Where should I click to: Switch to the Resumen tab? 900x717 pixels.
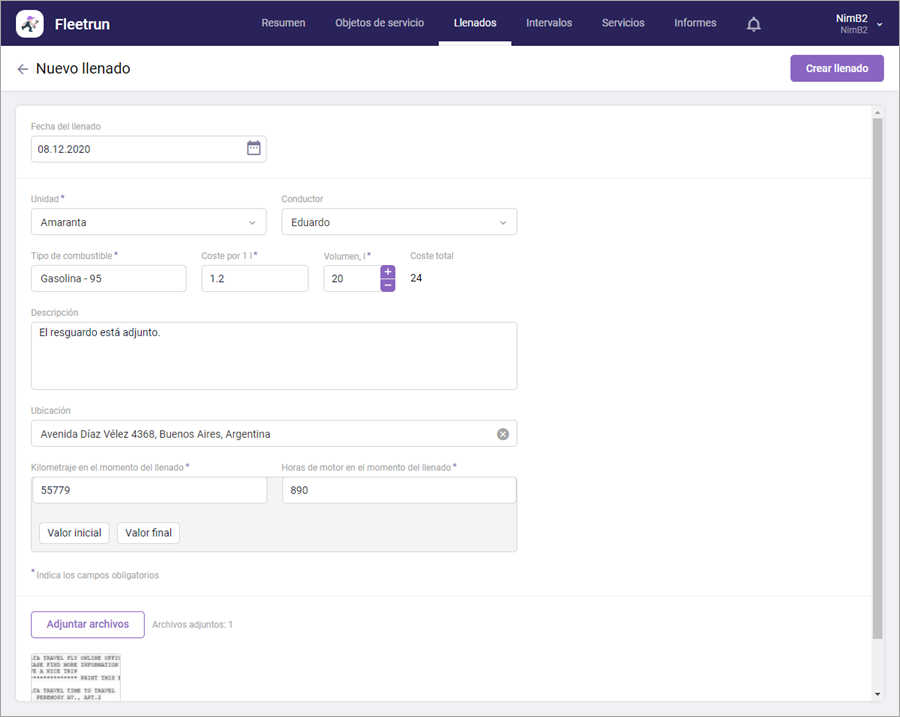(x=284, y=23)
